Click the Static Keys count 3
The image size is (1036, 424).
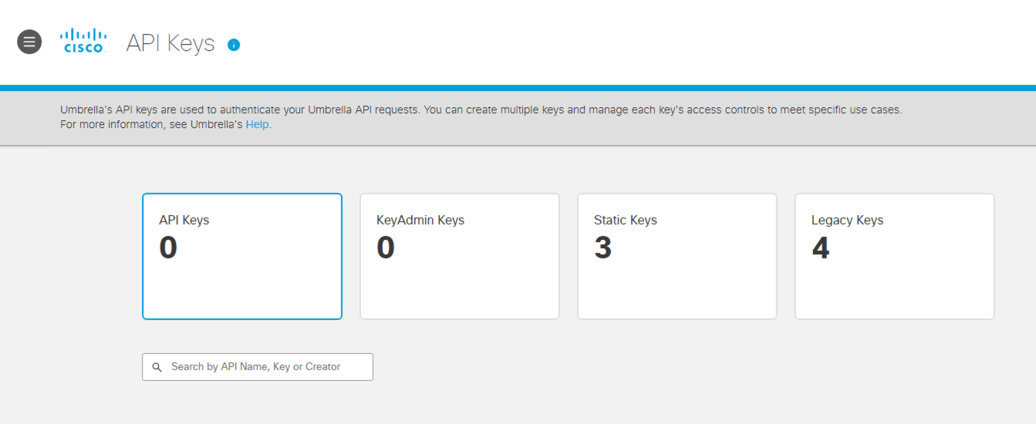click(x=603, y=249)
